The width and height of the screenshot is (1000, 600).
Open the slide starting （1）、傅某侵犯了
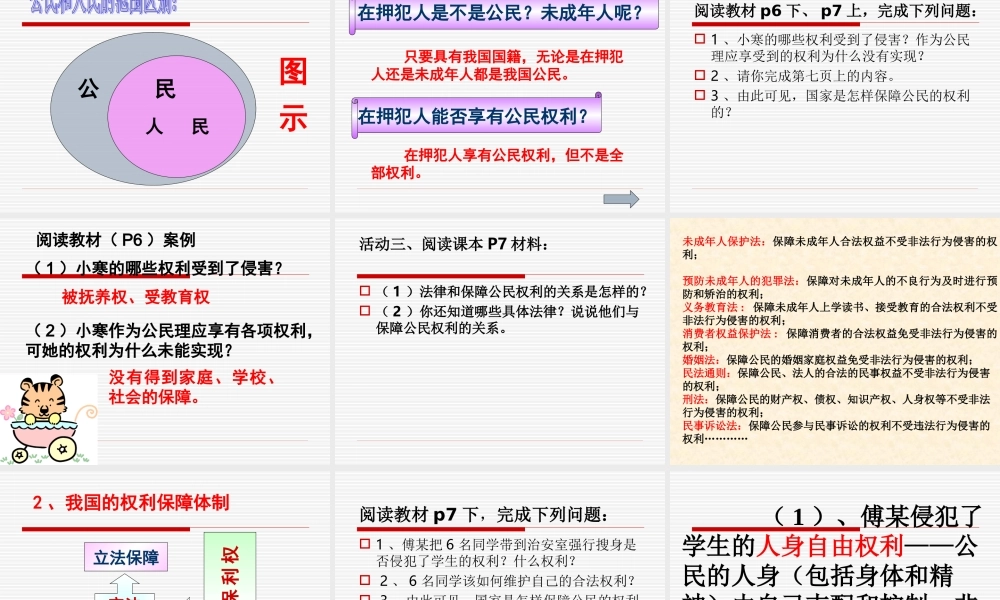(x=835, y=536)
